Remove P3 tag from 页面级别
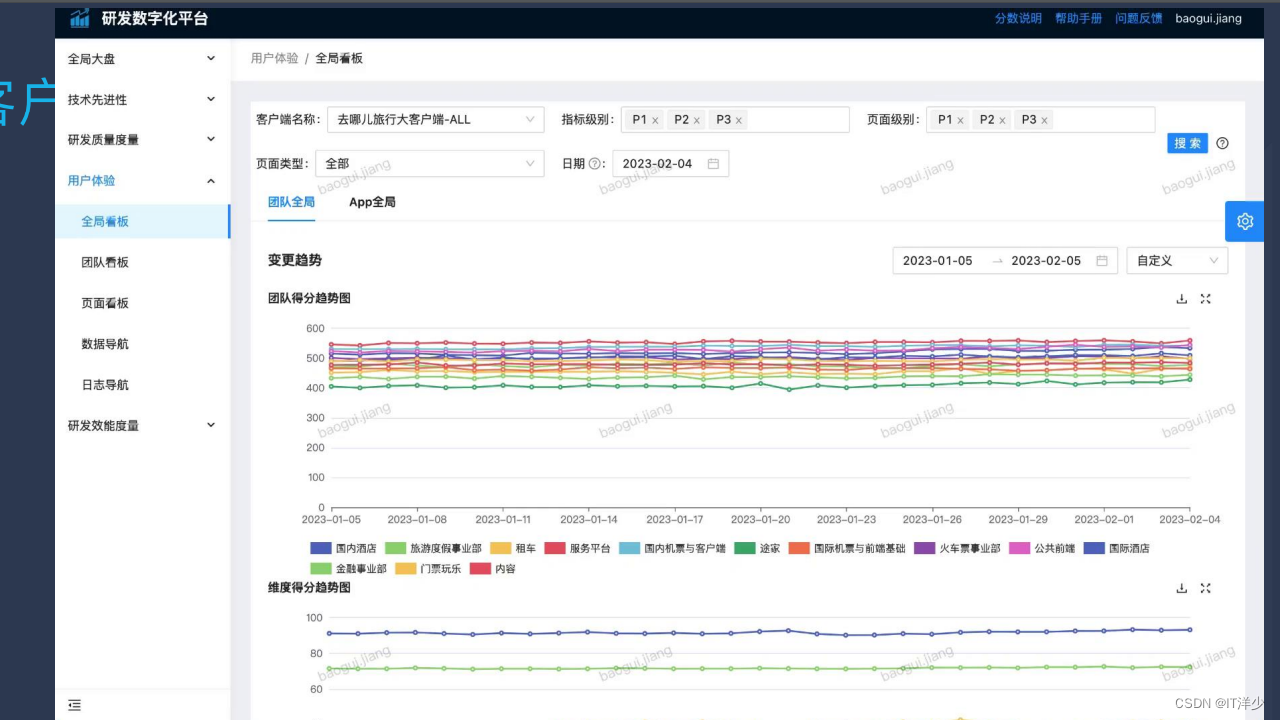Image resolution: width=1280 pixels, height=720 pixels. point(1044,120)
